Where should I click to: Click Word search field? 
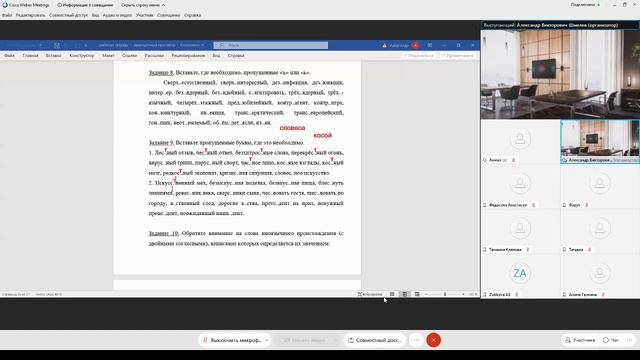[x=271, y=45]
